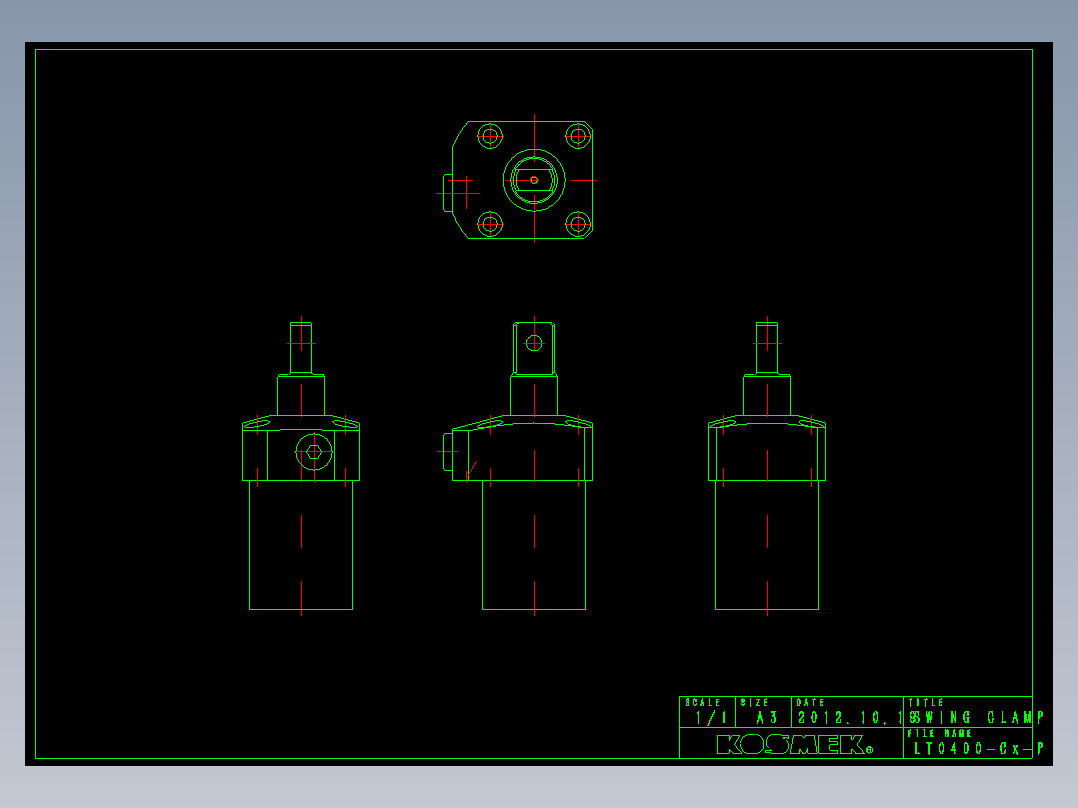
Task: Click the center bore in the top view
Action: pyautogui.click(x=534, y=180)
